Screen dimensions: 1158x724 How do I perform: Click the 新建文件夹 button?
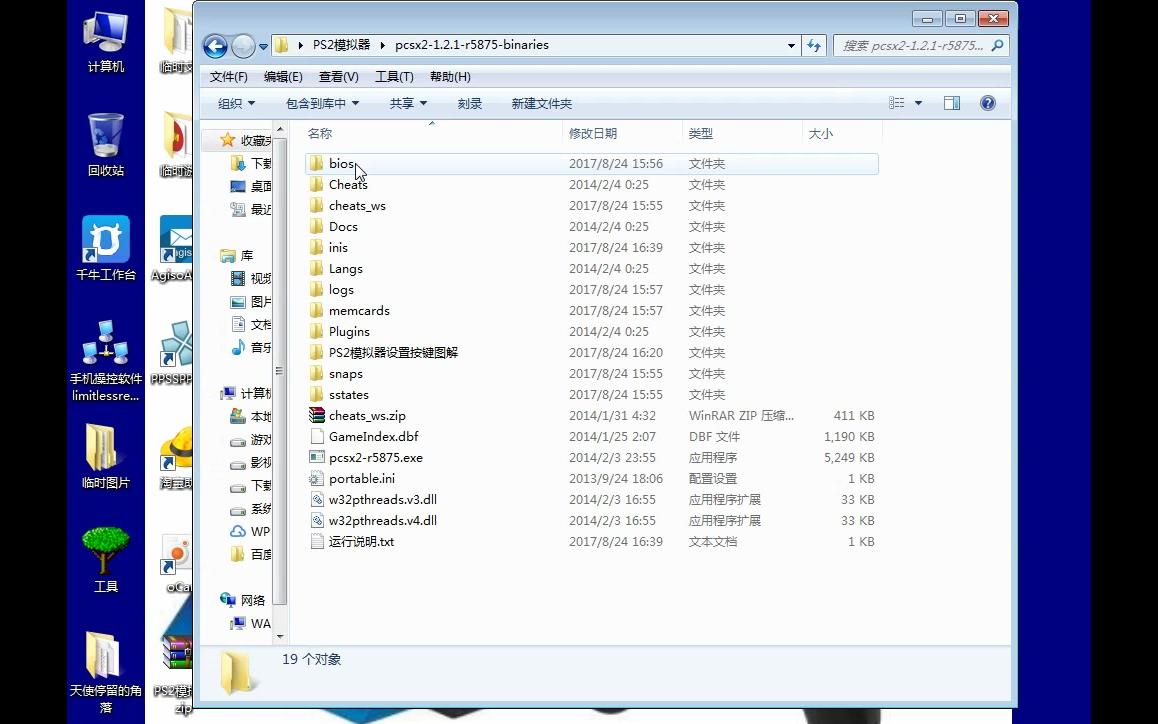[x=541, y=103]
